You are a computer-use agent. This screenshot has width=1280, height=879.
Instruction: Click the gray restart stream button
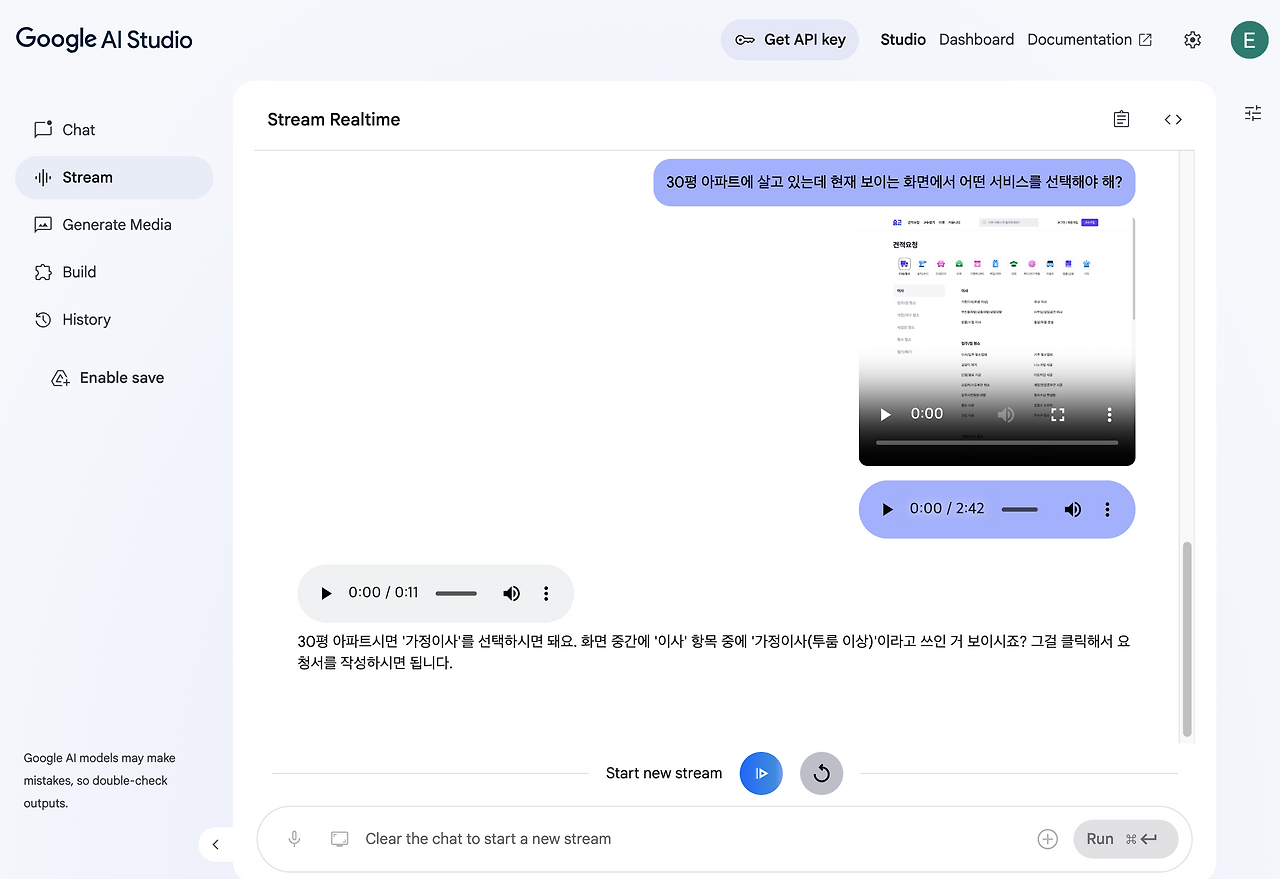point(822,773)
